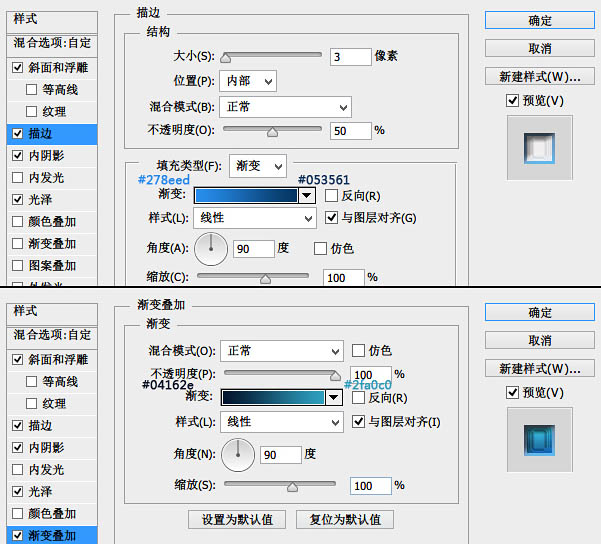The image size is (601, 544).
Task: Select 光泽 style row in the 描边 dialog
Action: [52, 199]
